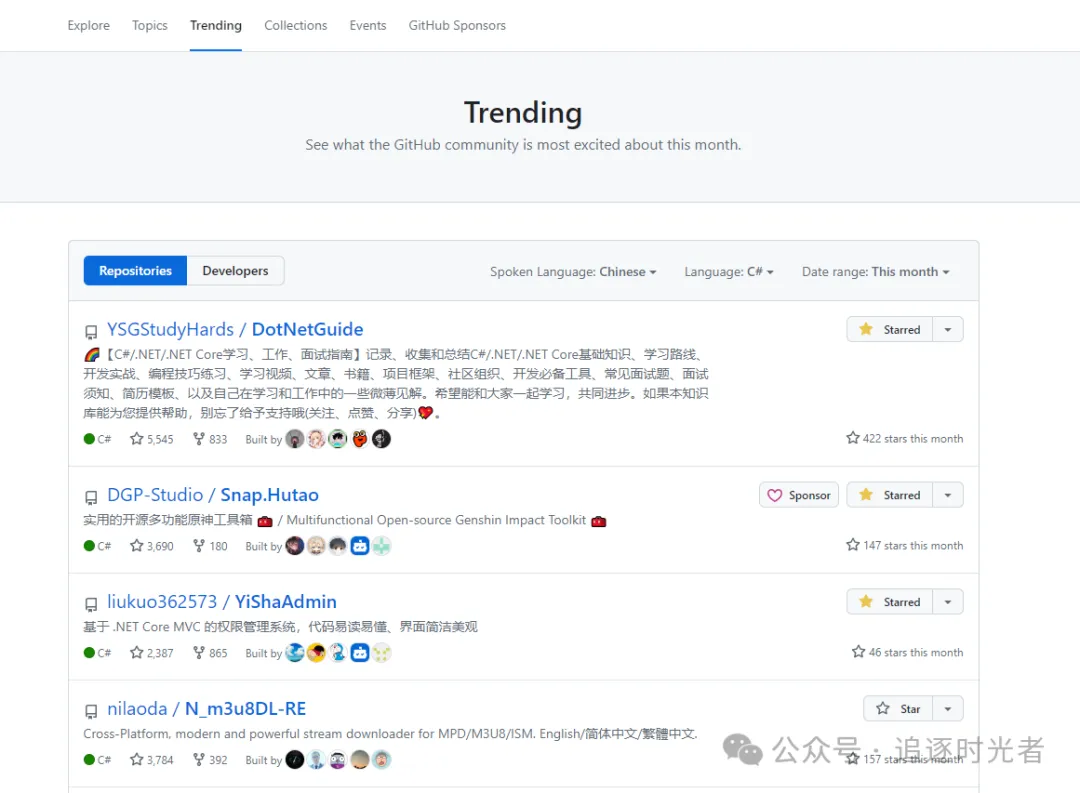Click second contributor avatar of DotNetGuide
The width and height of the screenshot is (1080, 793).
point(316,439)
